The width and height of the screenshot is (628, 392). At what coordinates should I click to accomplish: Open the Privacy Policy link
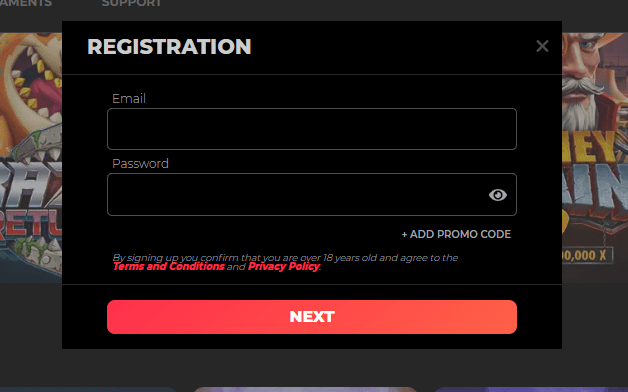coord(284,267)
